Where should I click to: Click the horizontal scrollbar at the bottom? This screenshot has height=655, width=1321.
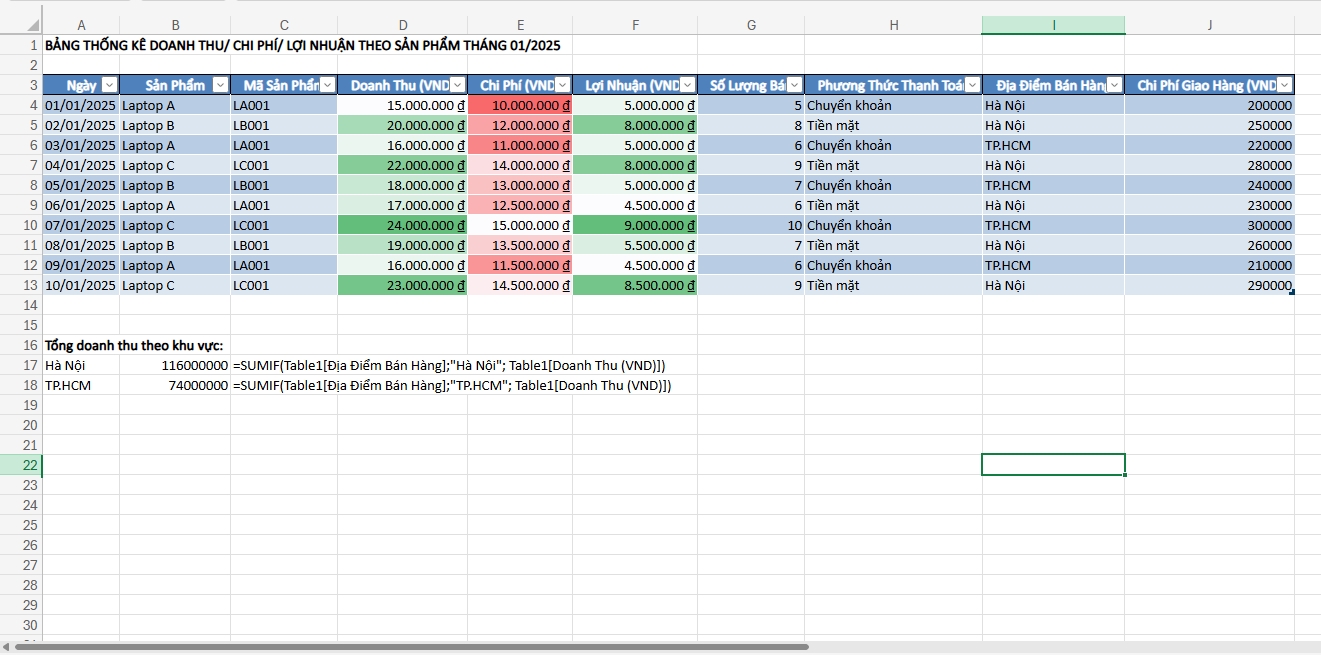click(410, 647)
